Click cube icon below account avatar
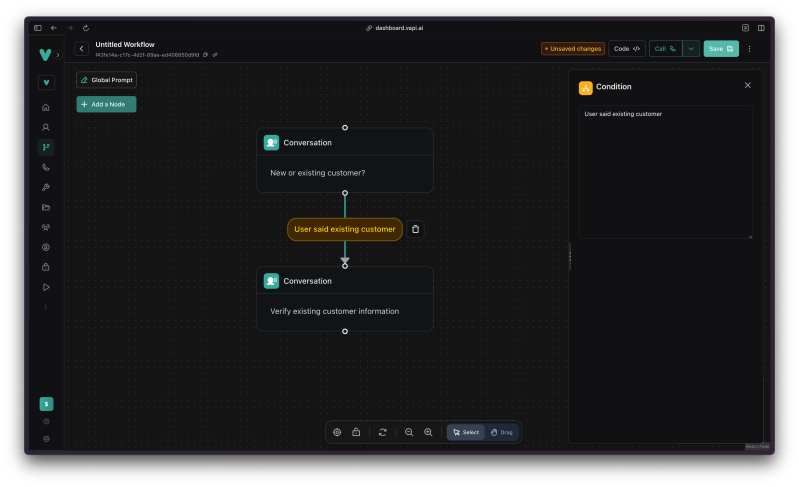The width and height of the screenshot is (799, 487). coord(46,421)
